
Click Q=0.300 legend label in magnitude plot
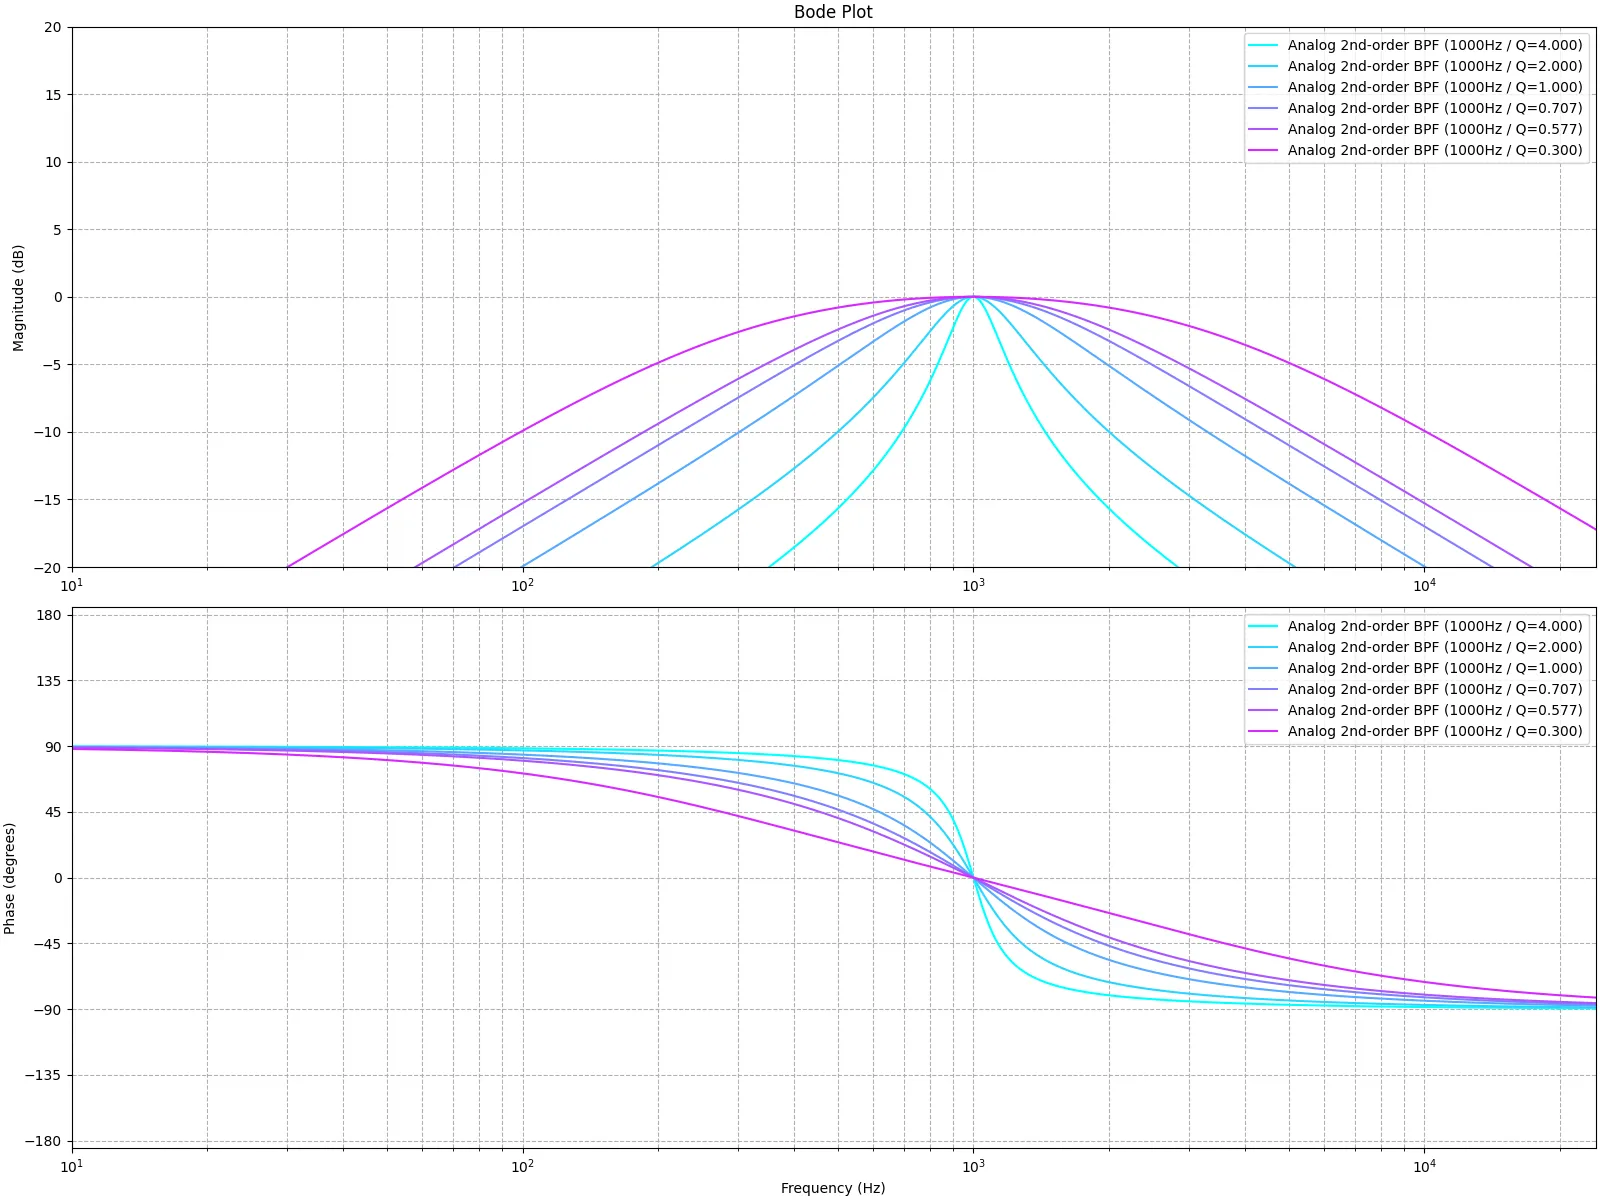point(1434,150)
